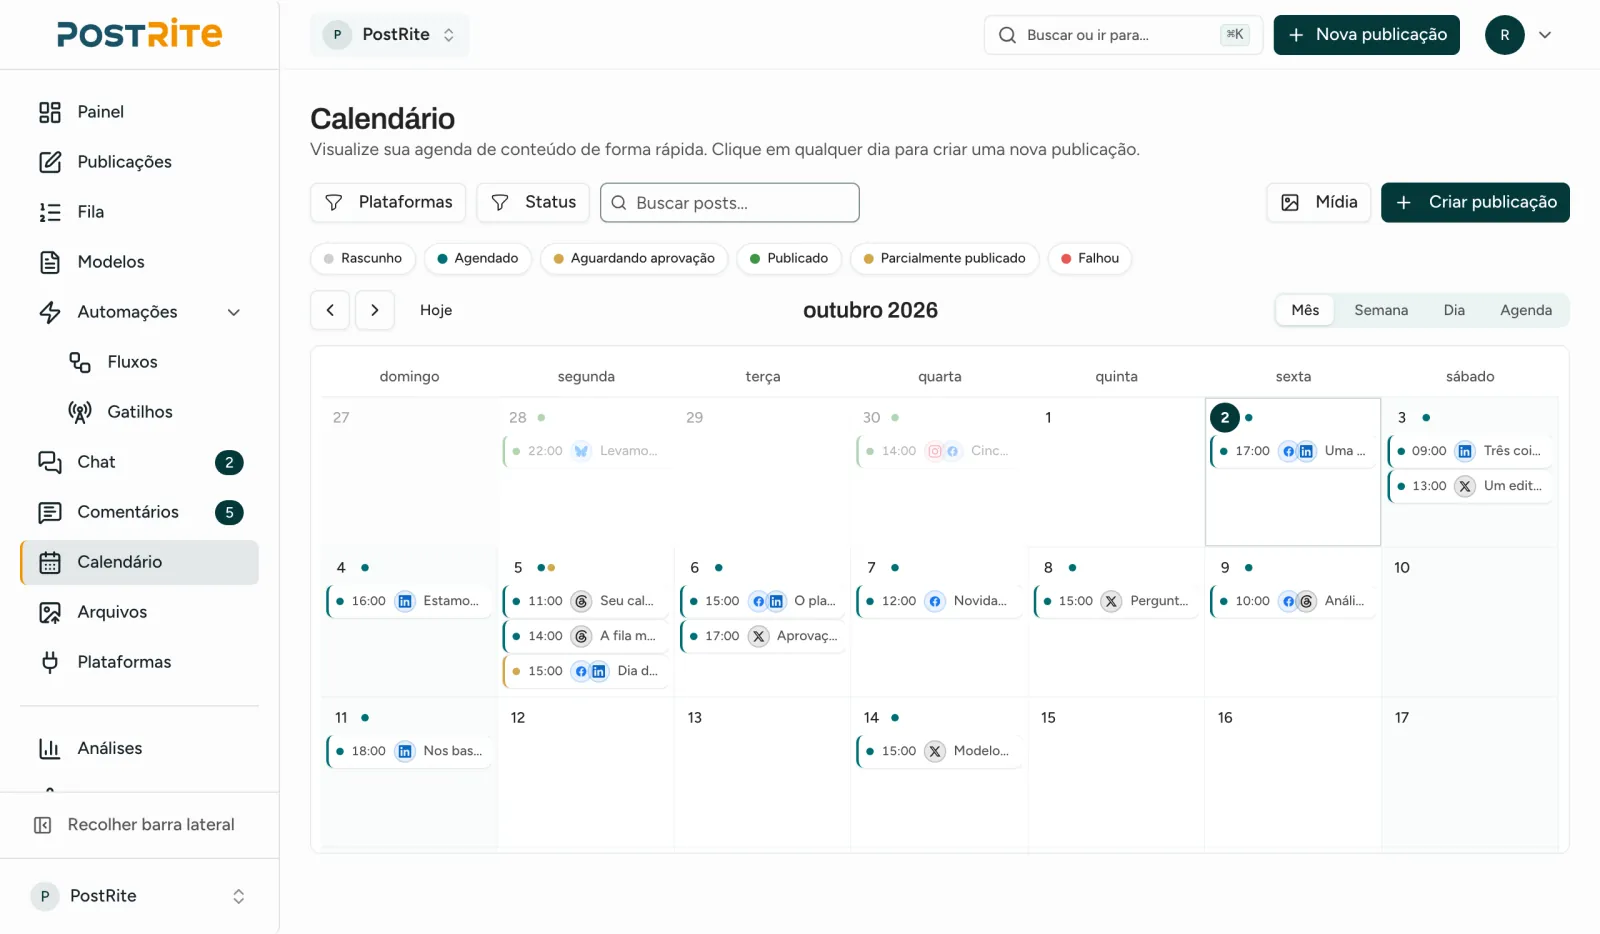Open the Comentários section
The image size is (1600, 934).
point(139,512)
